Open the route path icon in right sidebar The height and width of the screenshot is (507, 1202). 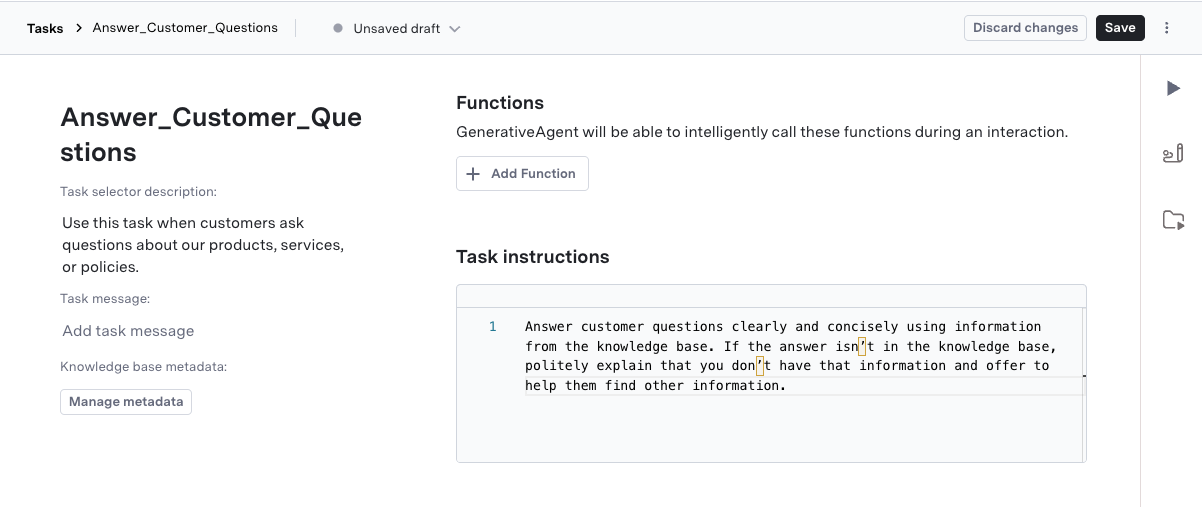[1173, 154]
